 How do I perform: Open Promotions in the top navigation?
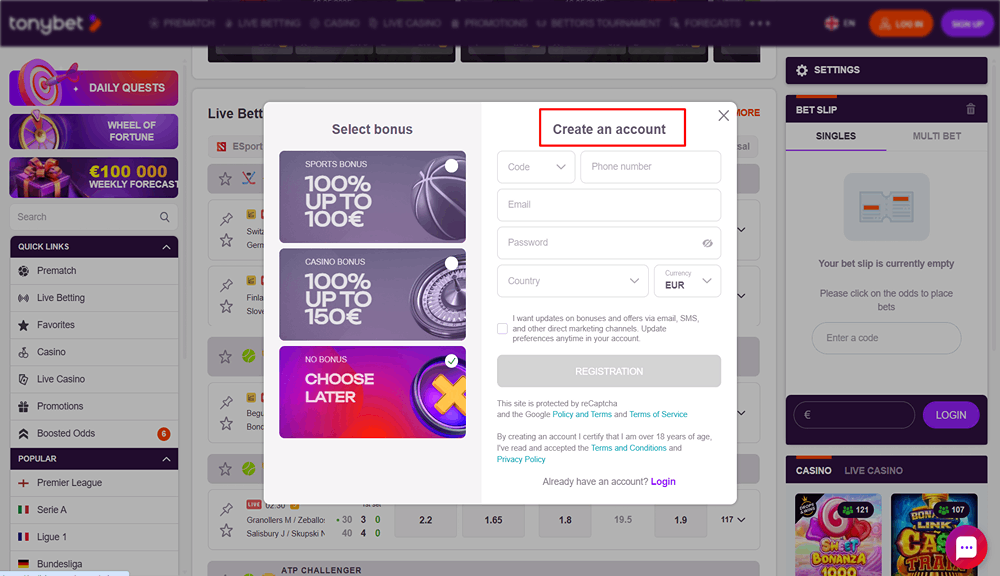(489, 24)
